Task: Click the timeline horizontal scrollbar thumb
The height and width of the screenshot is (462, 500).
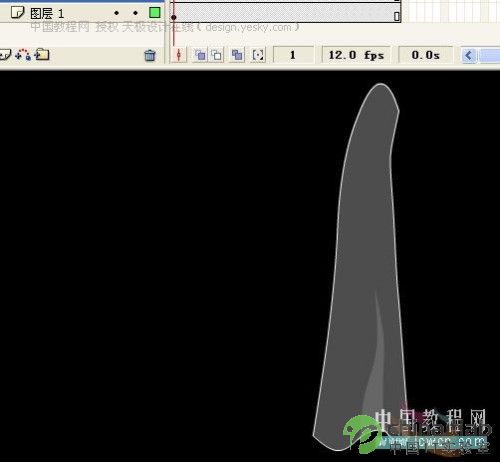Action: (489, 55)
